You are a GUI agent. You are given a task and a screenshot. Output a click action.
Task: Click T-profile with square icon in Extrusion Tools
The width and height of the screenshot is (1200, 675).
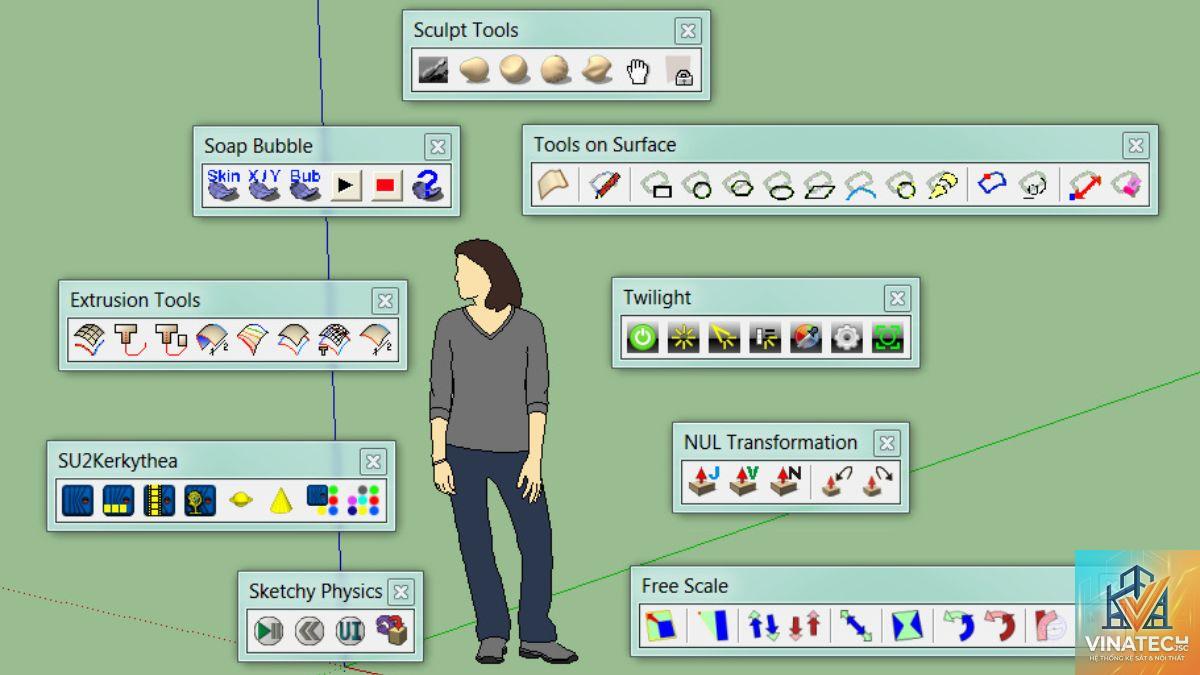pyautogui.click(x=172, y=341)
